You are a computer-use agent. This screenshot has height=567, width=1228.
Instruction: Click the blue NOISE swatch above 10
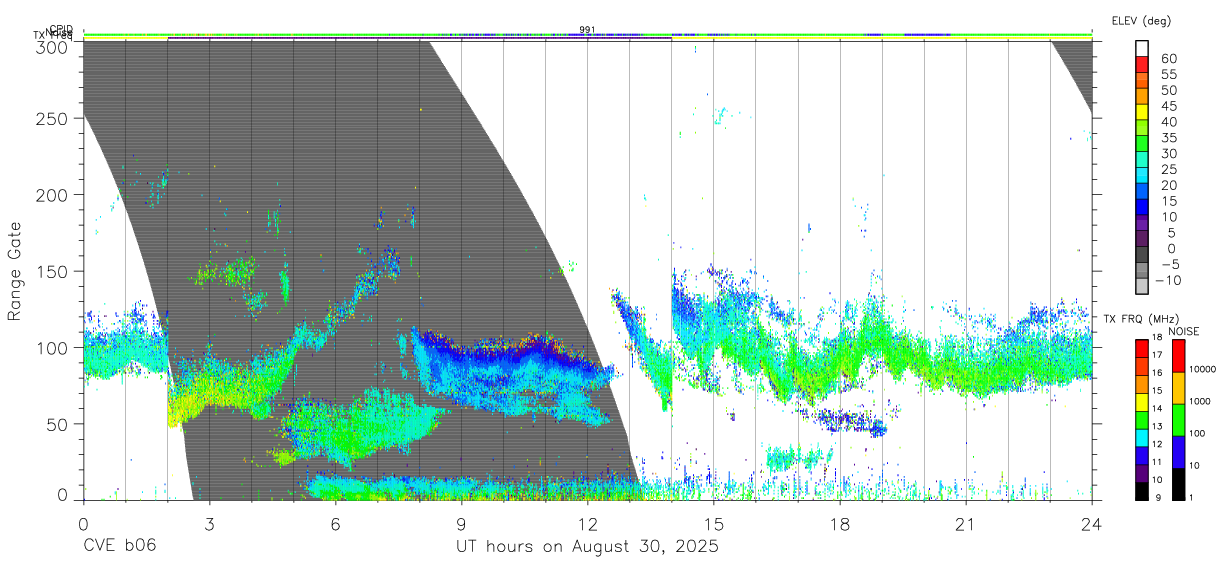(1178, 452)
